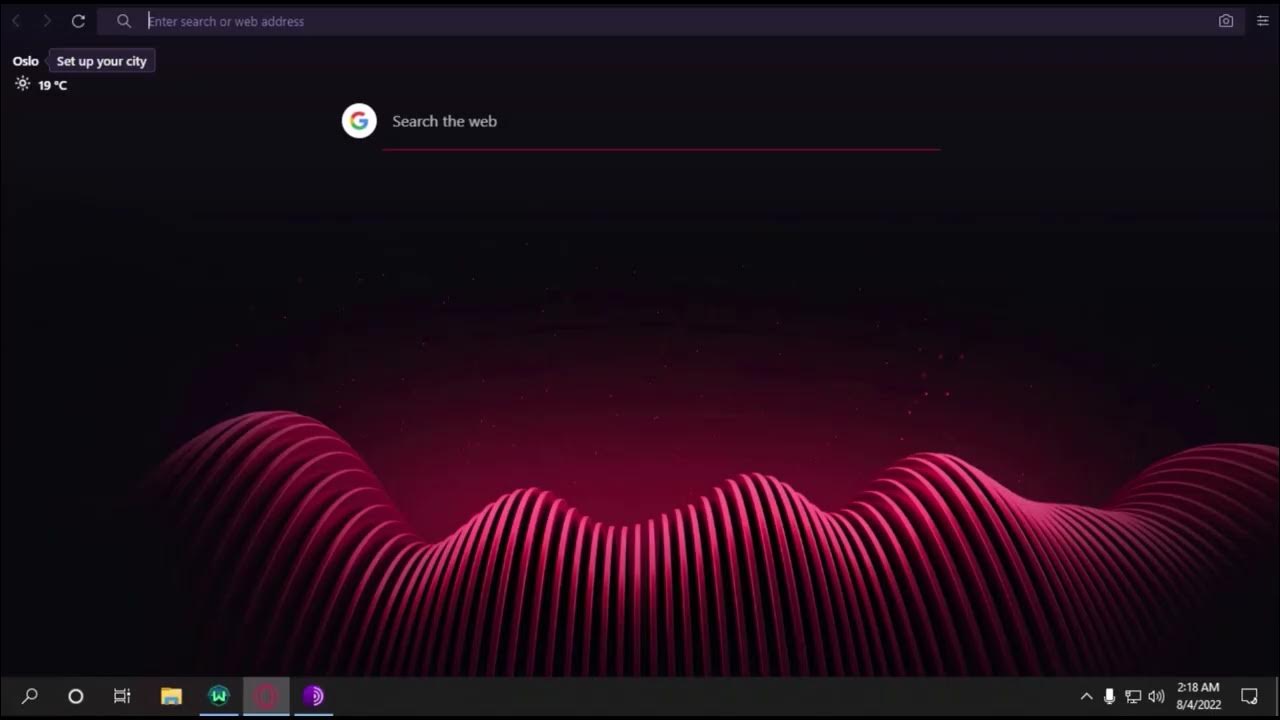Open Task View on taskbar

122,696
